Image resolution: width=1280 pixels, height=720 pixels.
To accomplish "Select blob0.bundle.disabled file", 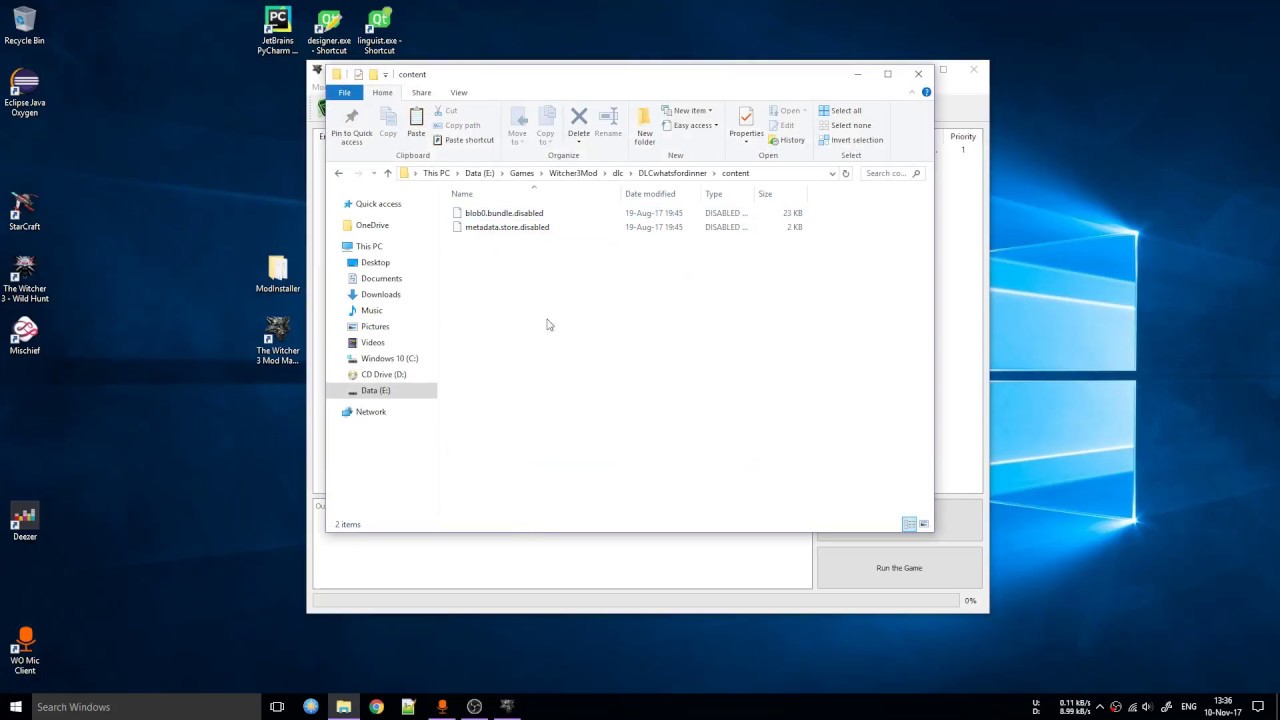I will pyautogui.click(x=503, y=213).
